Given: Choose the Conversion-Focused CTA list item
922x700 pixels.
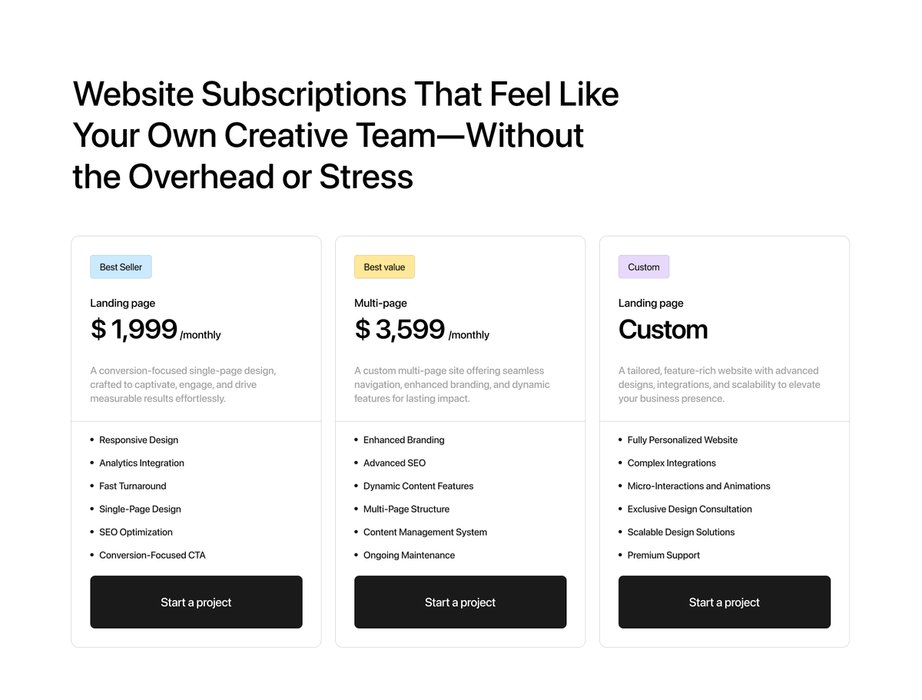Looking at the screenshot, I should [152, 555].
